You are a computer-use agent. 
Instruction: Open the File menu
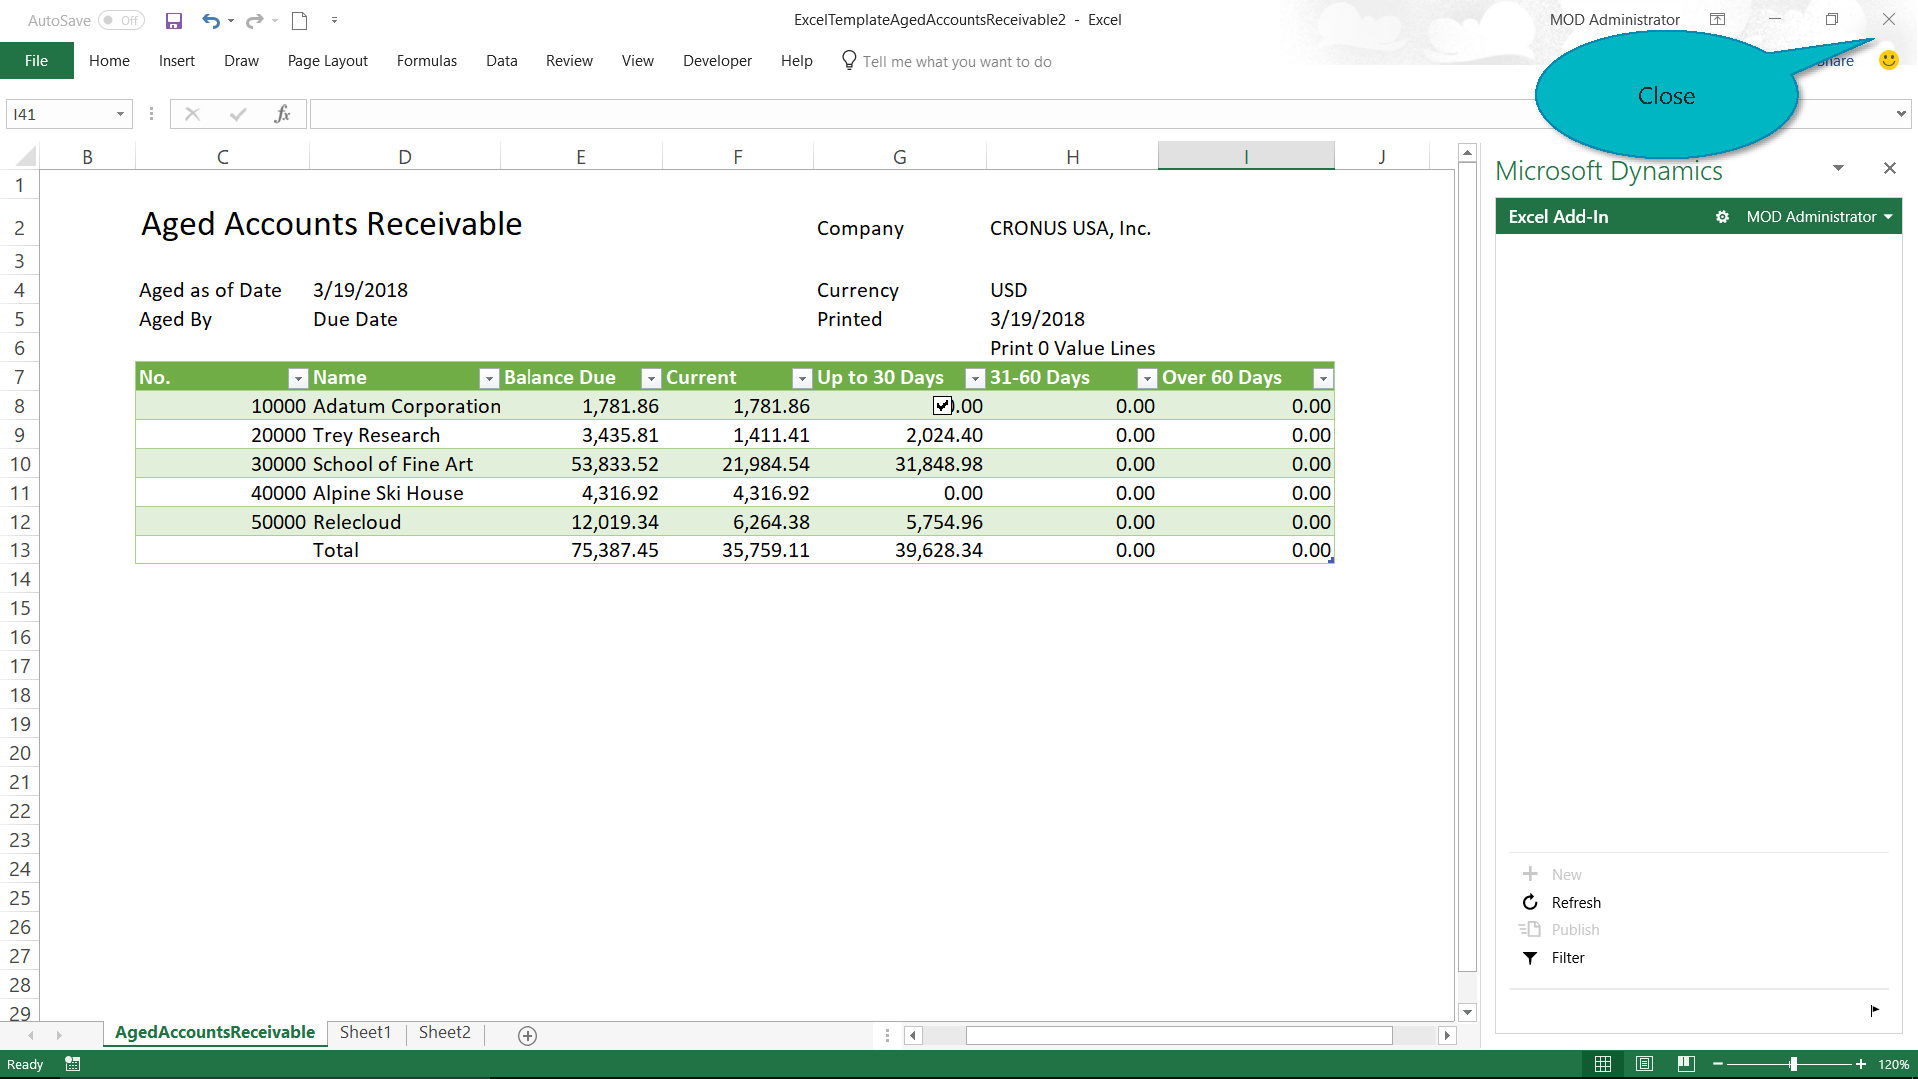(36, 61)
